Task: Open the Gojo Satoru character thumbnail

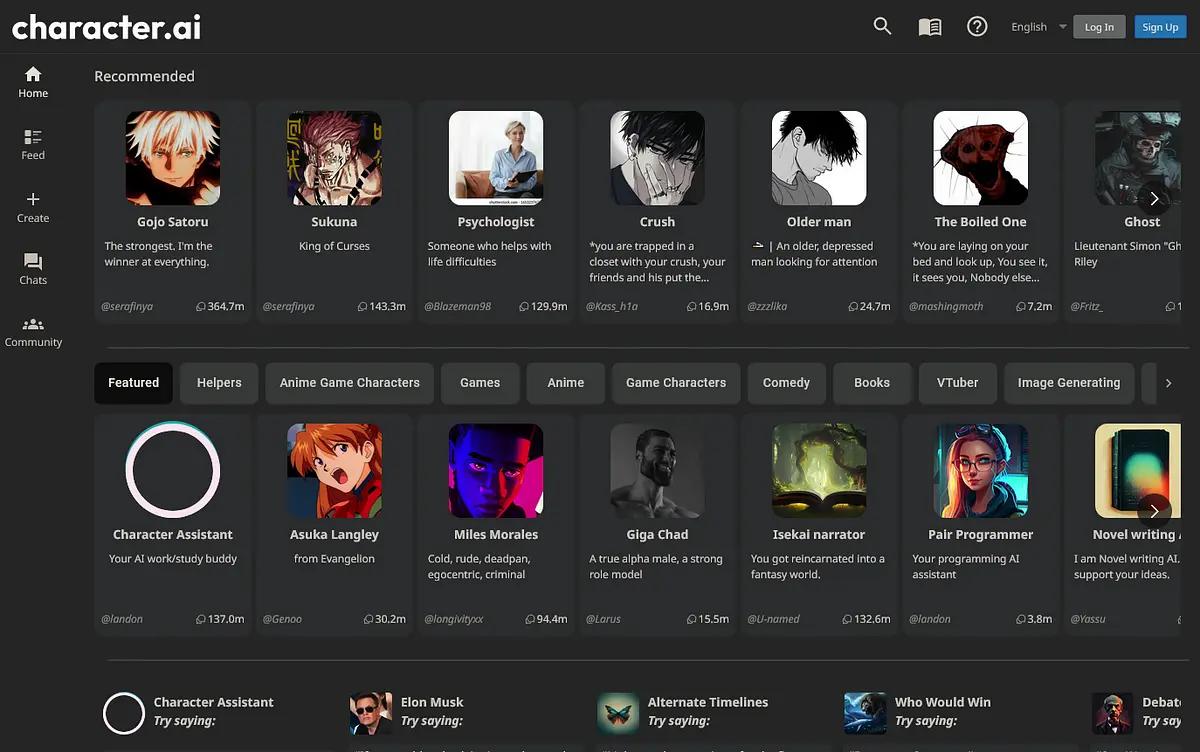Action: click(x=173, y=158)
